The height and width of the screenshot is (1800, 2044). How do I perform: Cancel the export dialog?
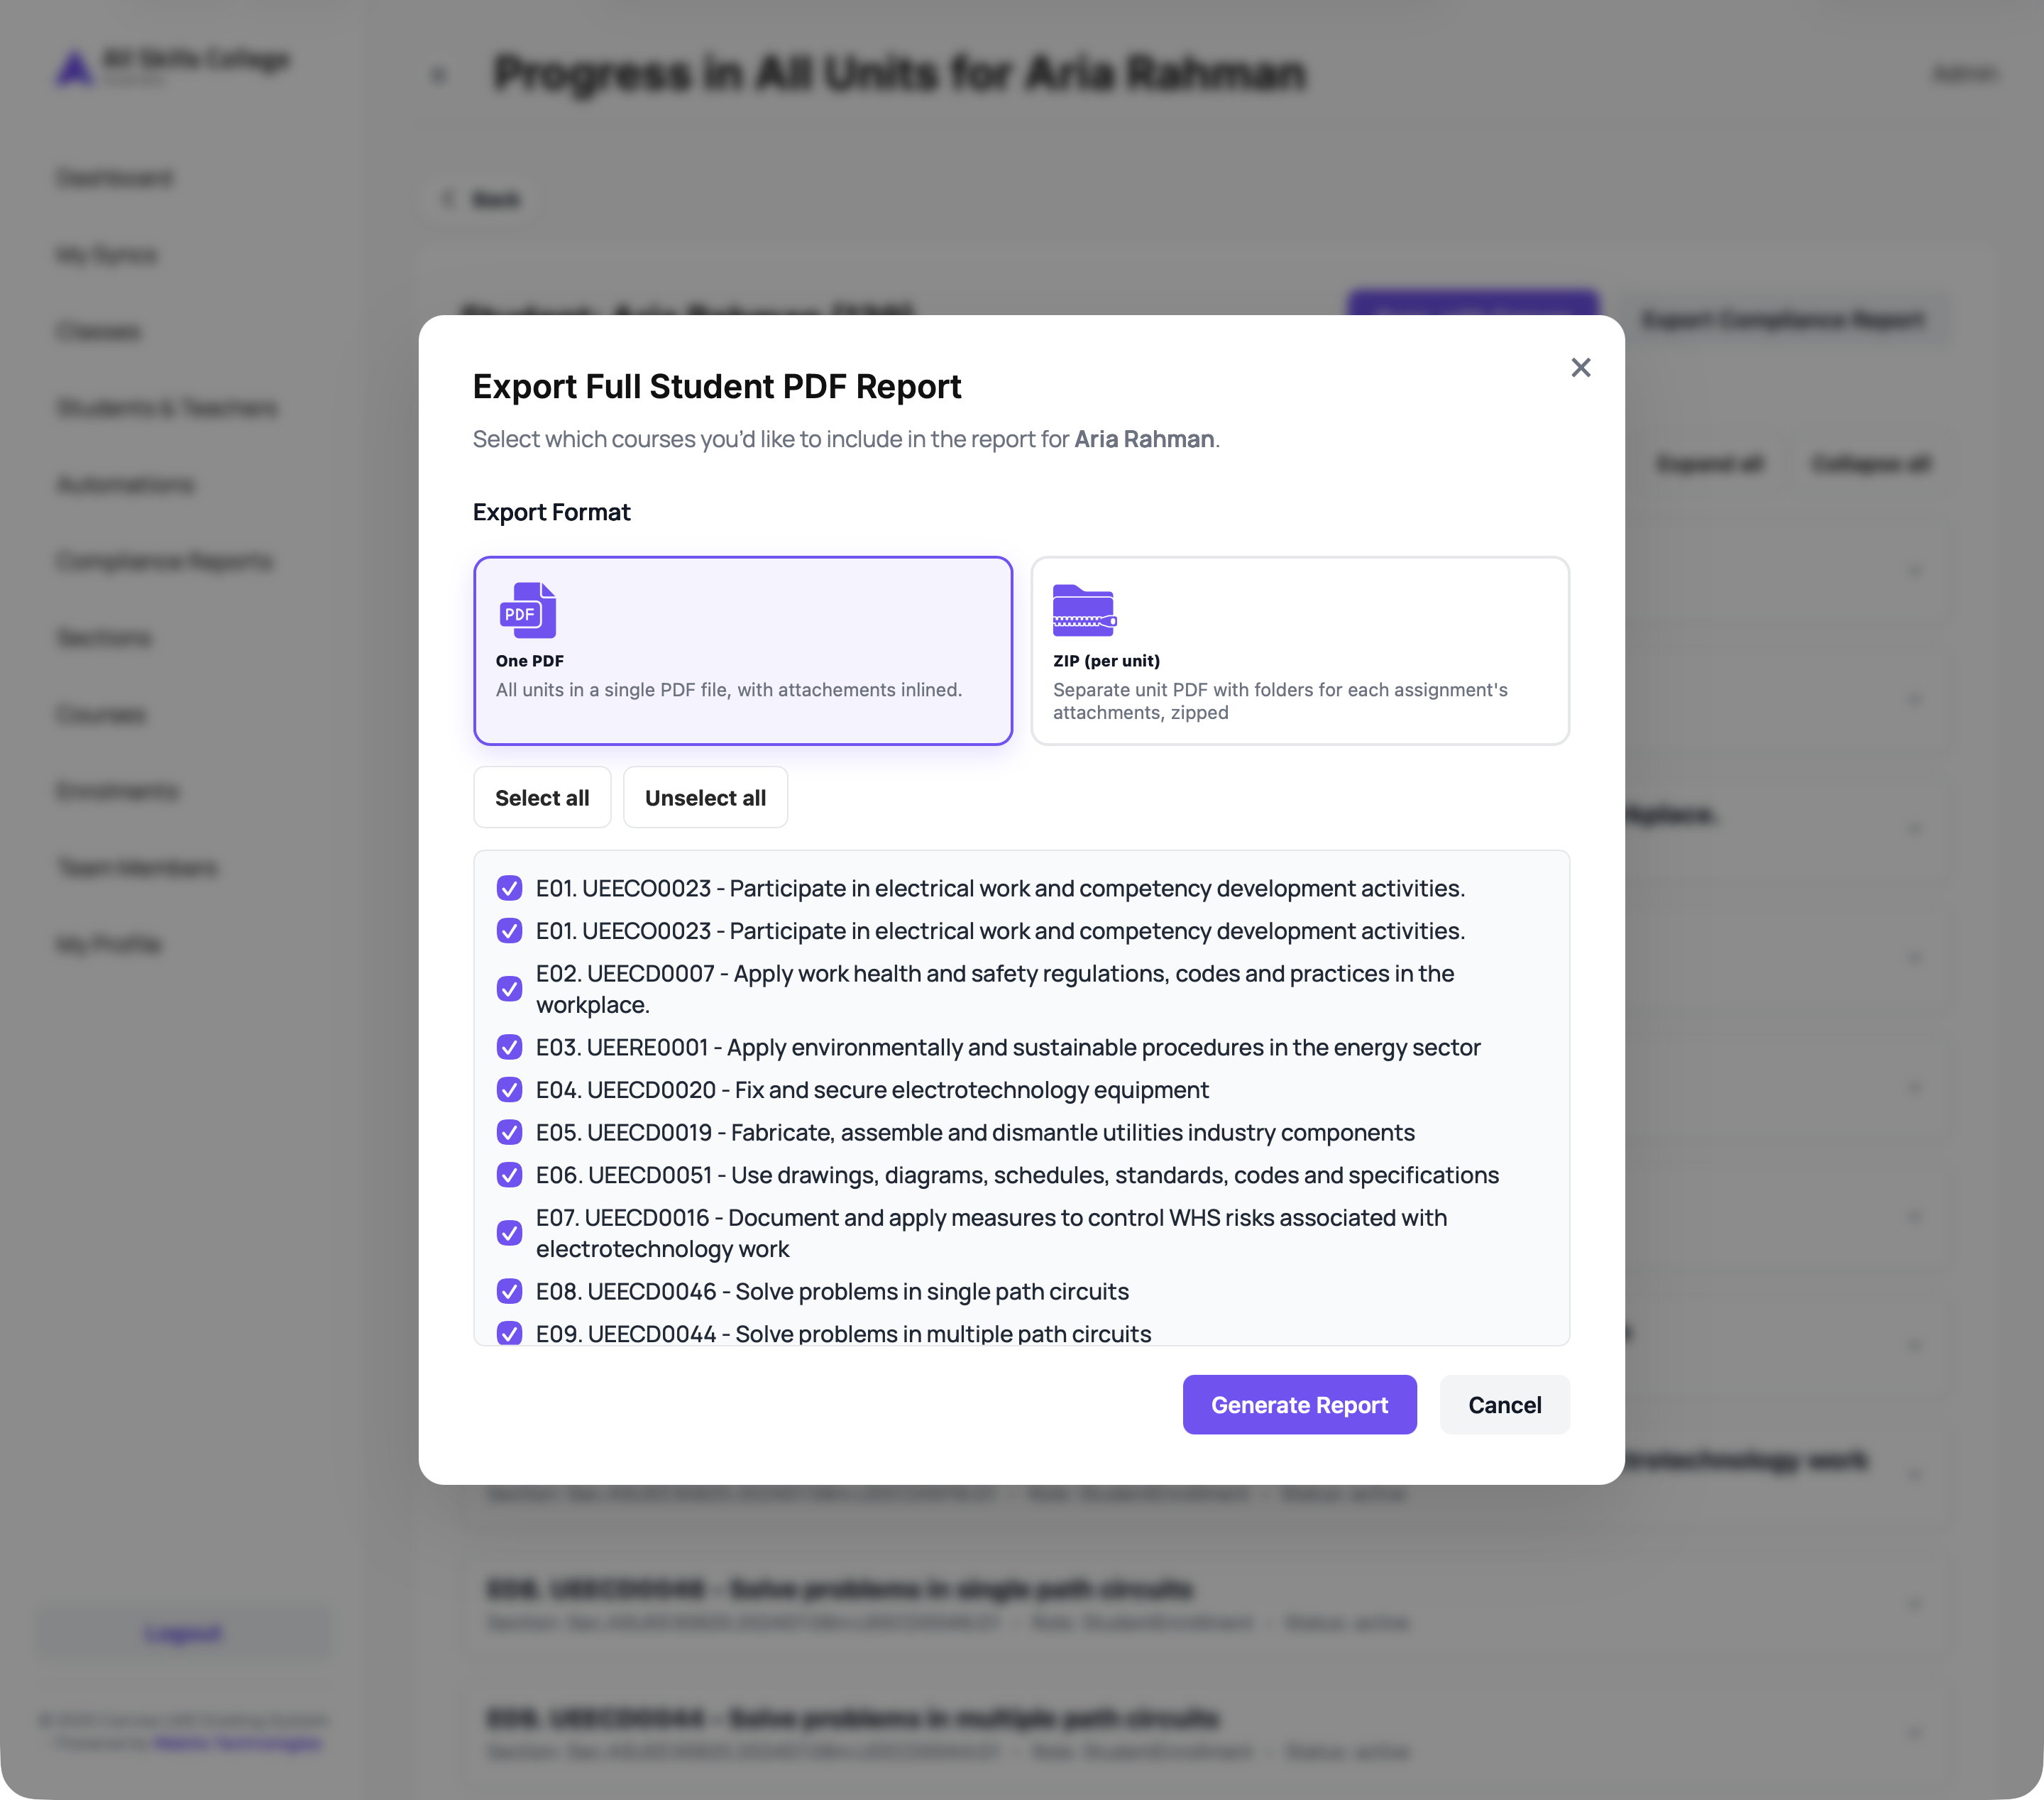1504,1405
